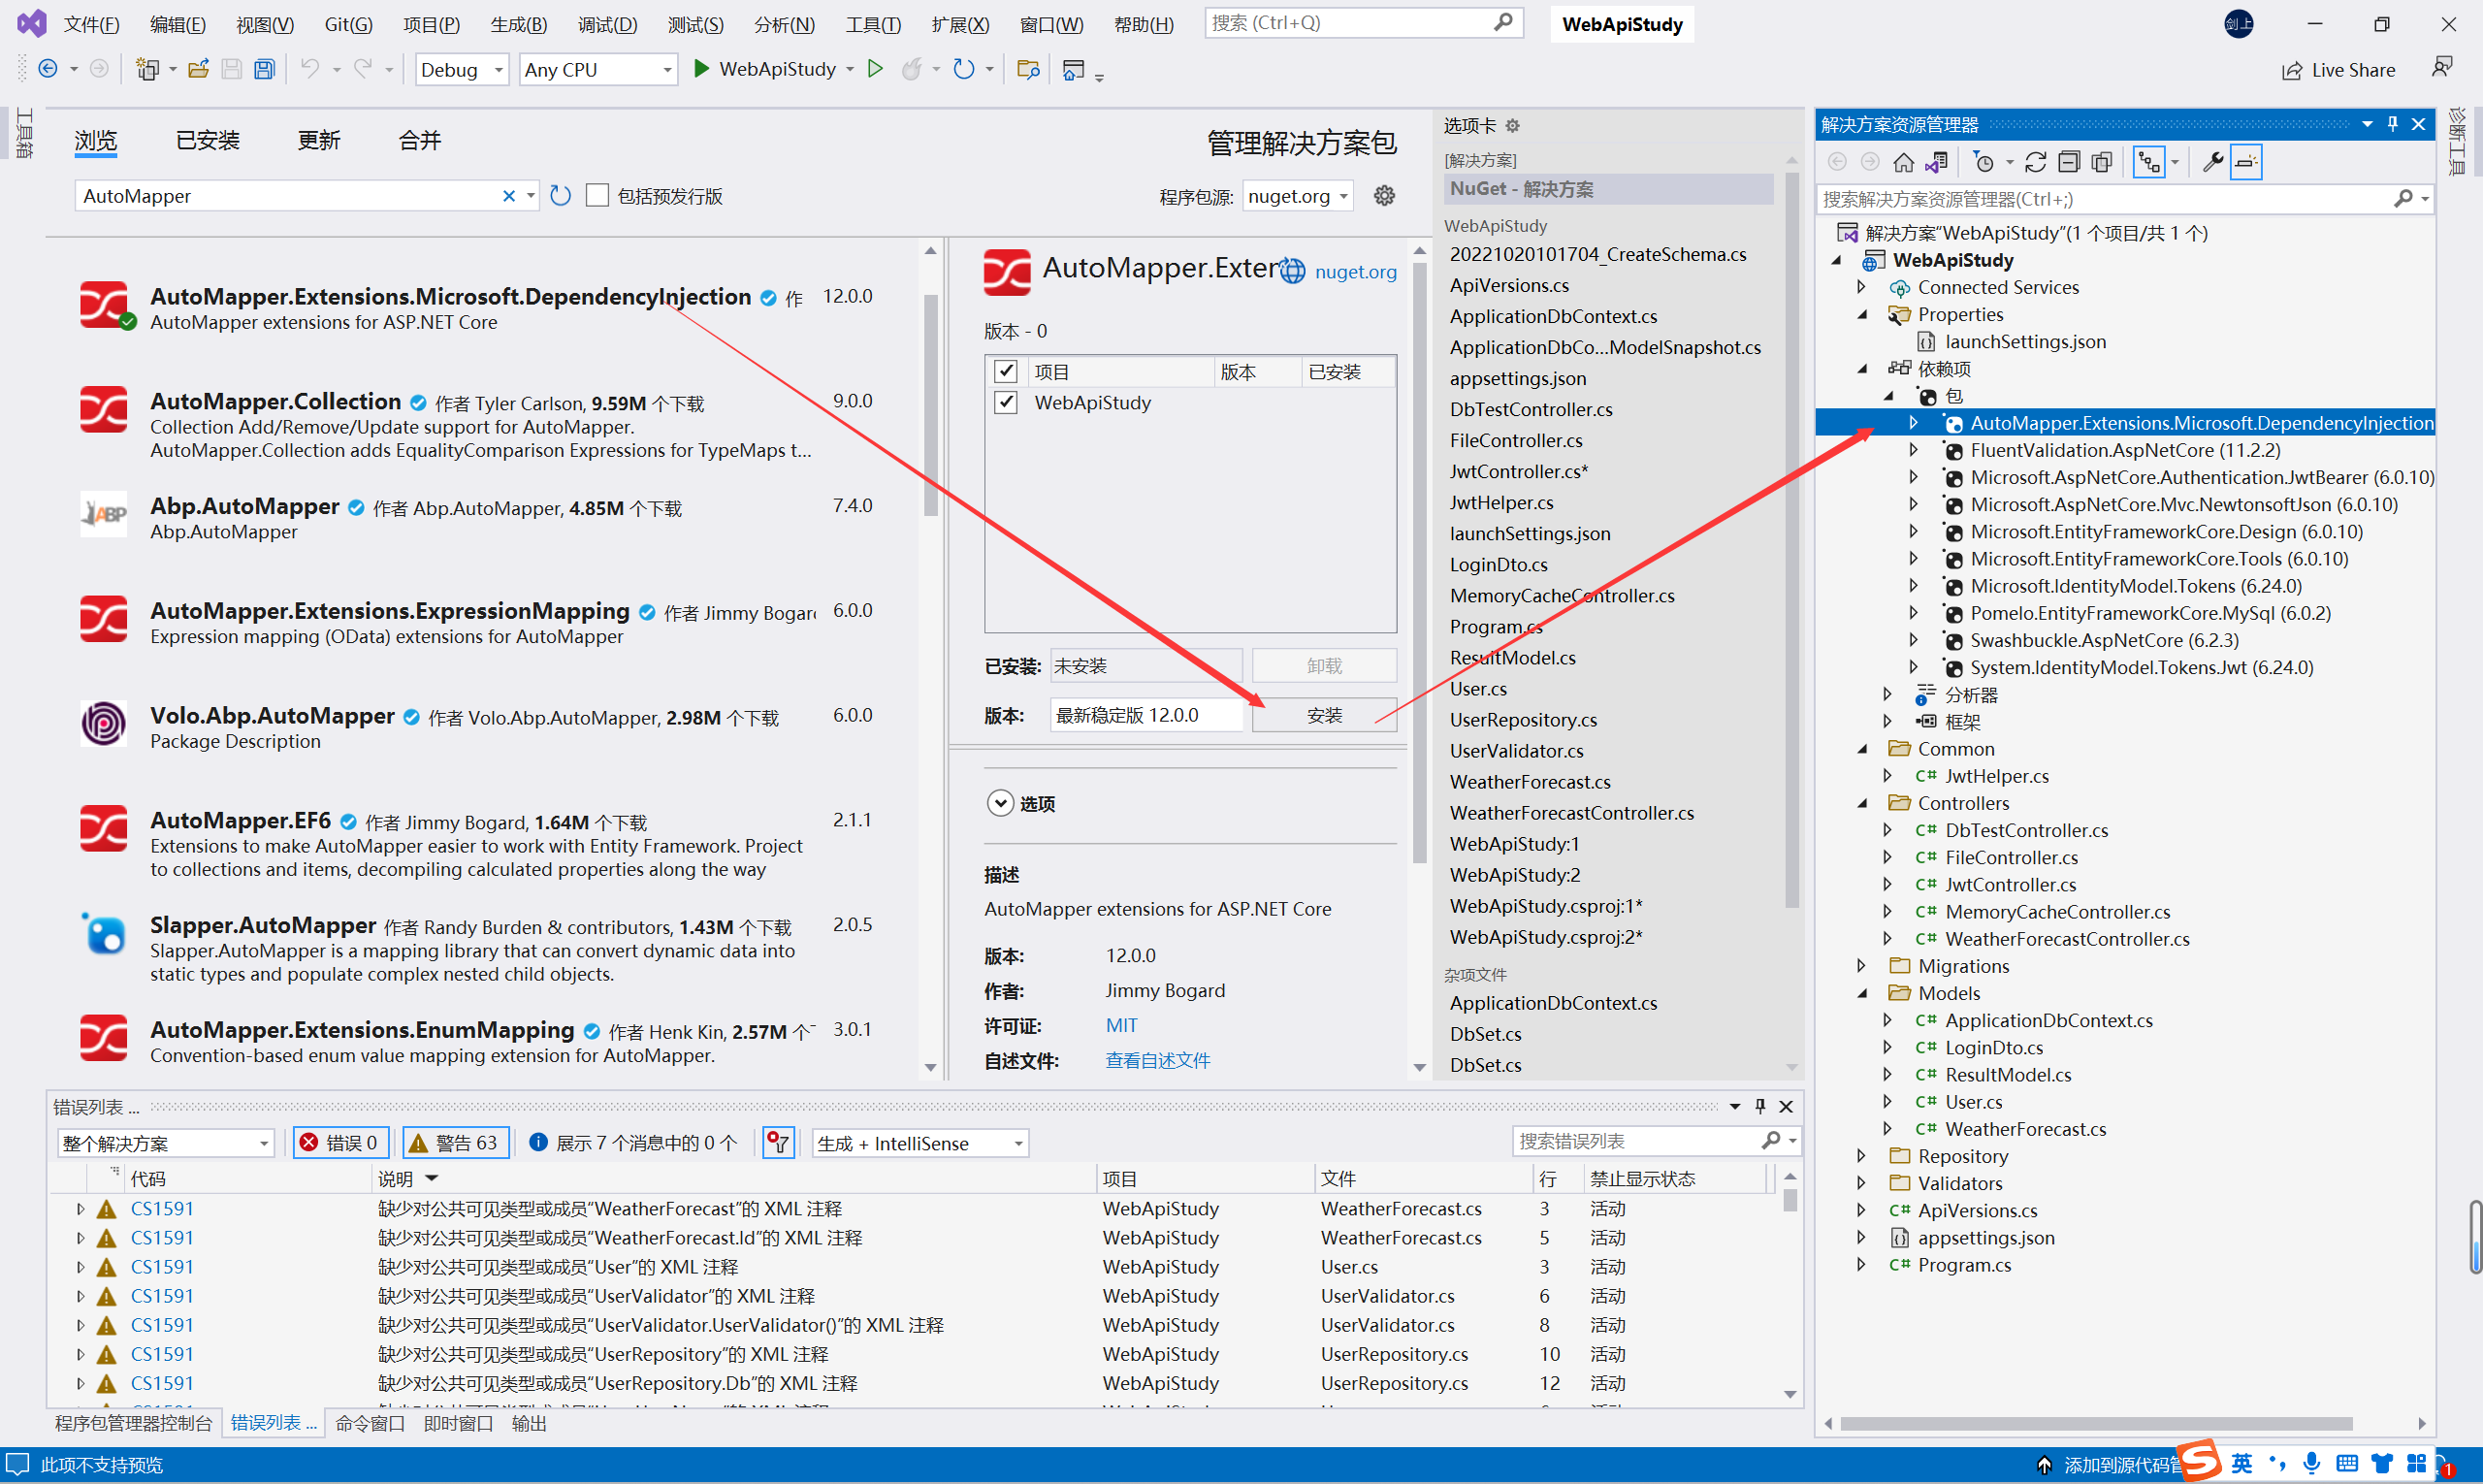The height and width of the screenshot is (1484, 2483).
Task: Click the NuGet source settings gear icon
Action: pyautogui.click(x=1384, y=196)
